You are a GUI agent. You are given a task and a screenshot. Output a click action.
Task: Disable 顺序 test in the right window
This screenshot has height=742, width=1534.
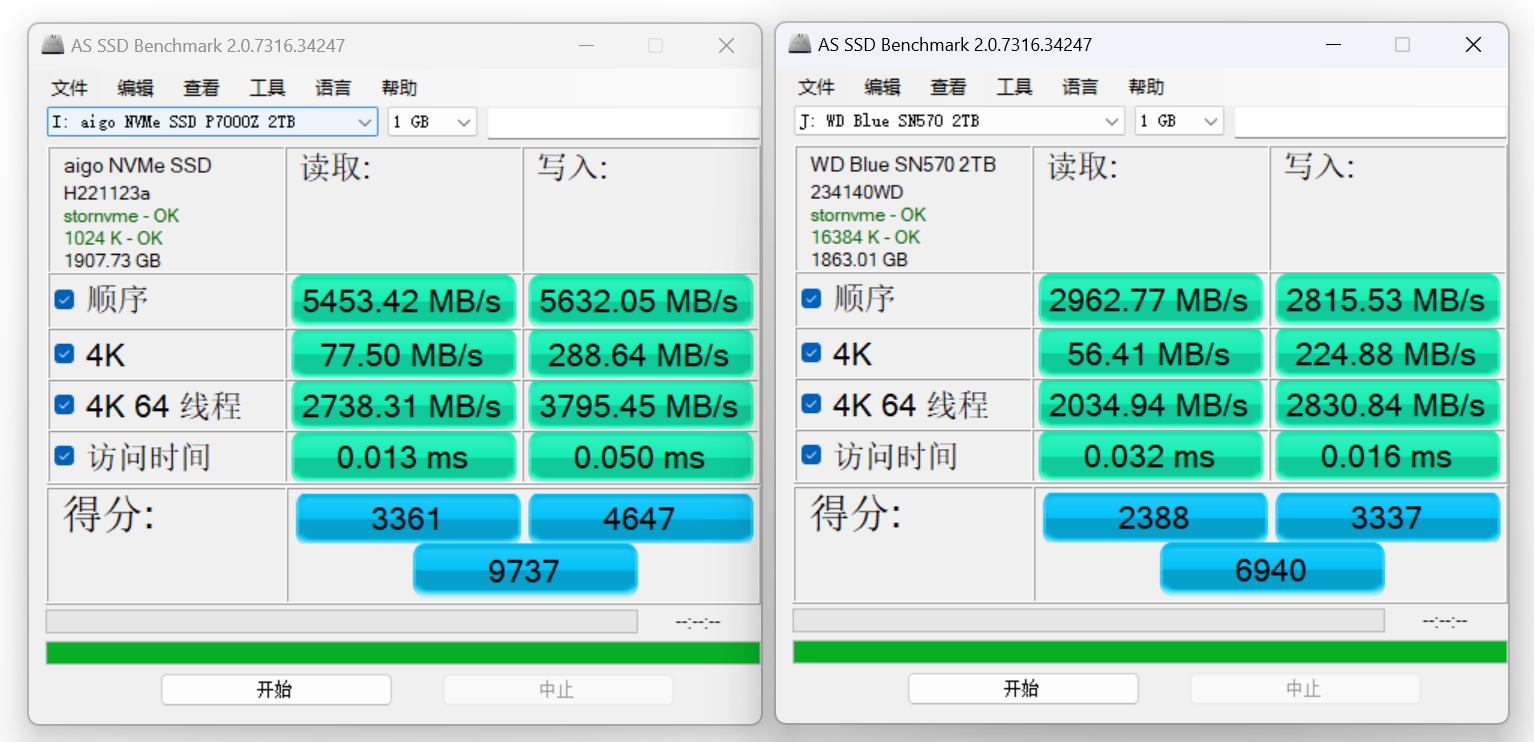point(811,297)
